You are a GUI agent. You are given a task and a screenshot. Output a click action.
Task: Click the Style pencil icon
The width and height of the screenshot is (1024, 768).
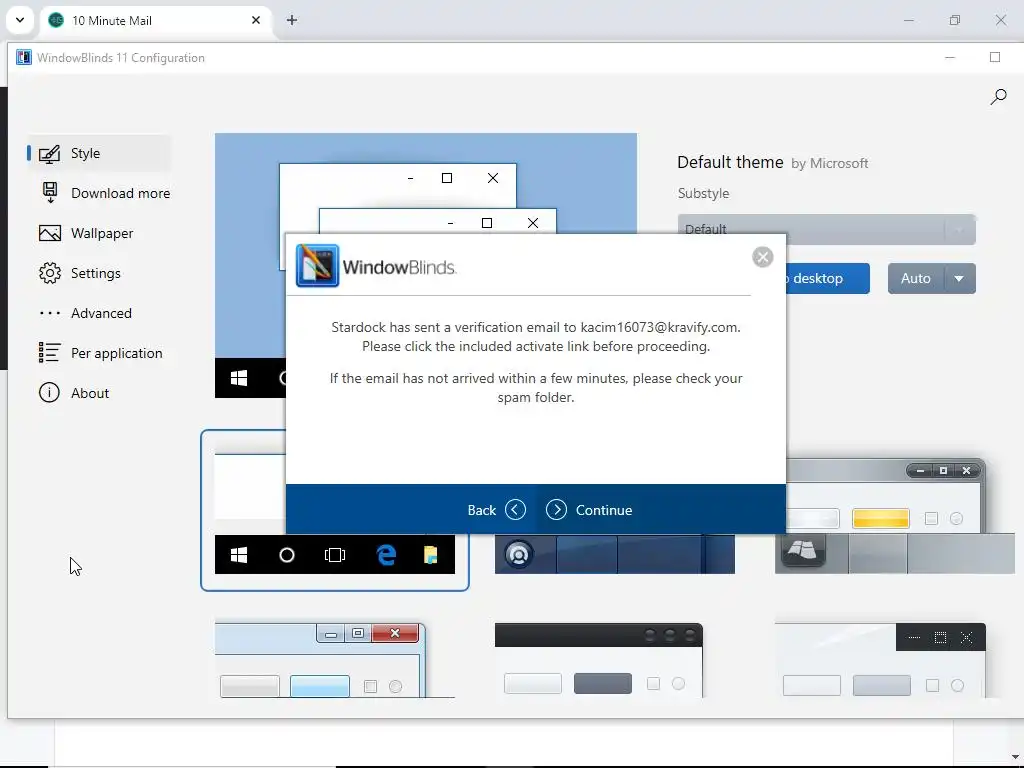tap(50, 153)
